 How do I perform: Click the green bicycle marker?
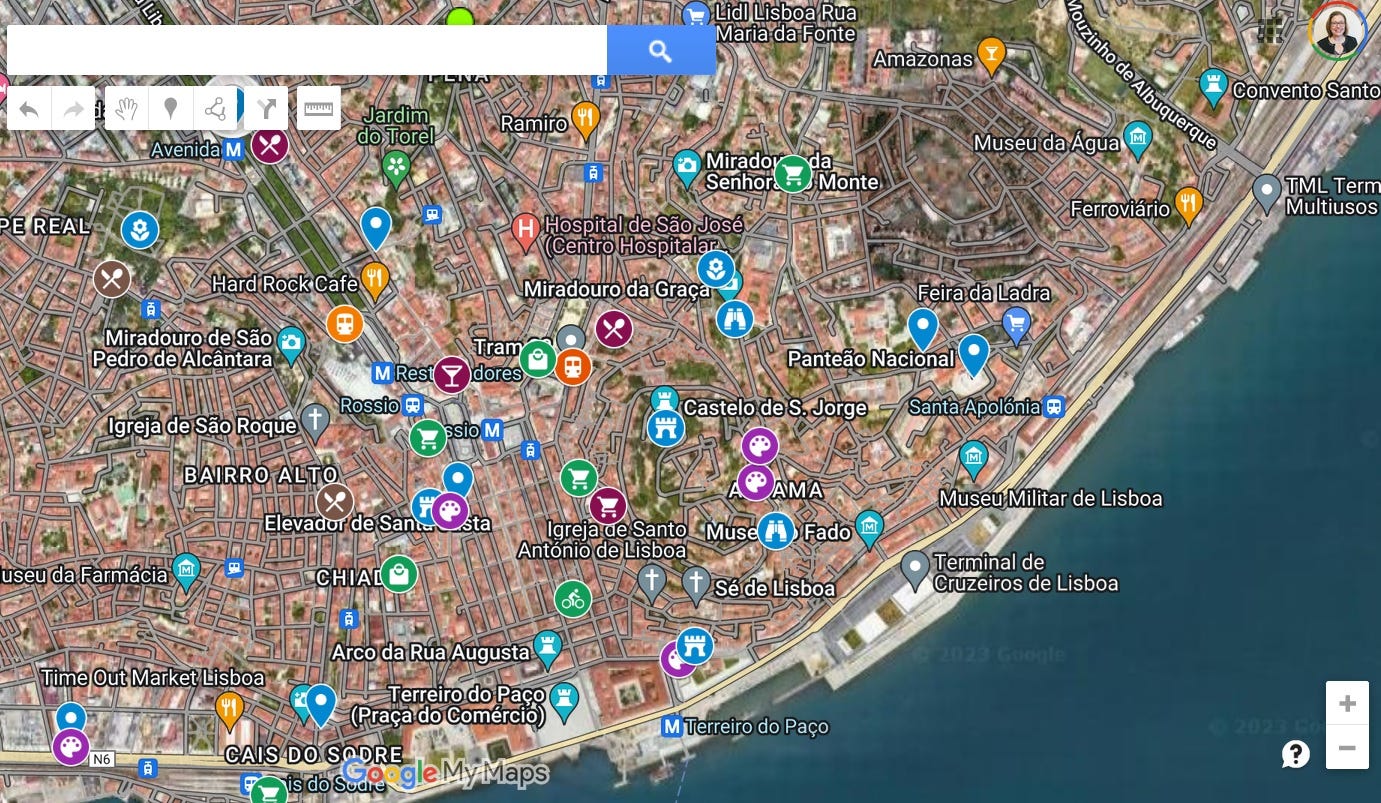[x=573, y=600]
